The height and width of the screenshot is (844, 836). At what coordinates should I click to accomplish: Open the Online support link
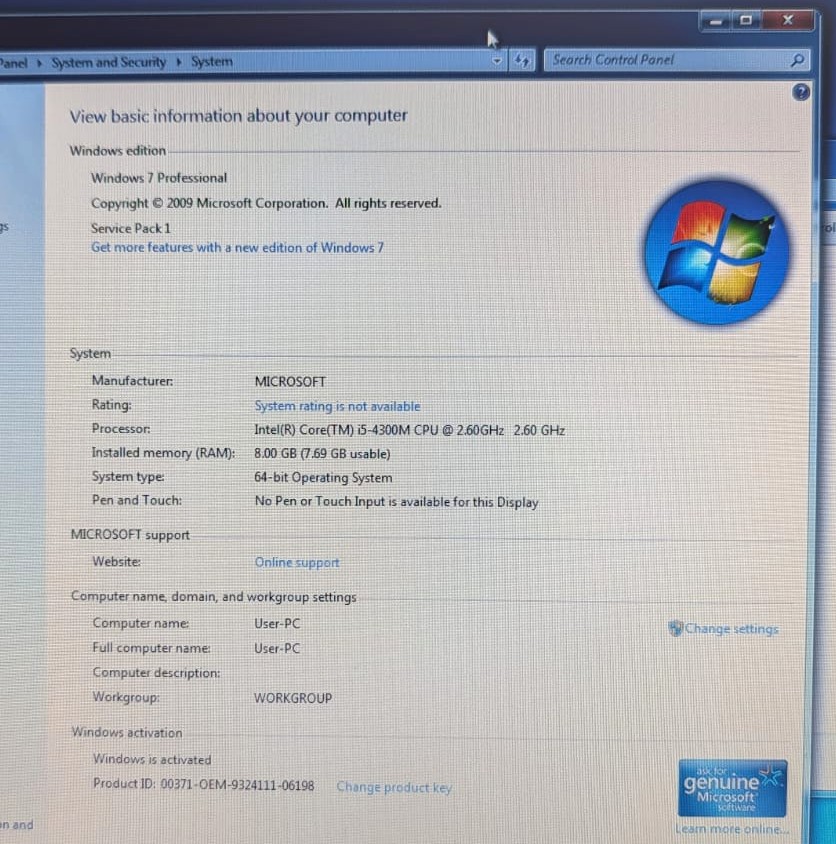[x=297, y=562]
